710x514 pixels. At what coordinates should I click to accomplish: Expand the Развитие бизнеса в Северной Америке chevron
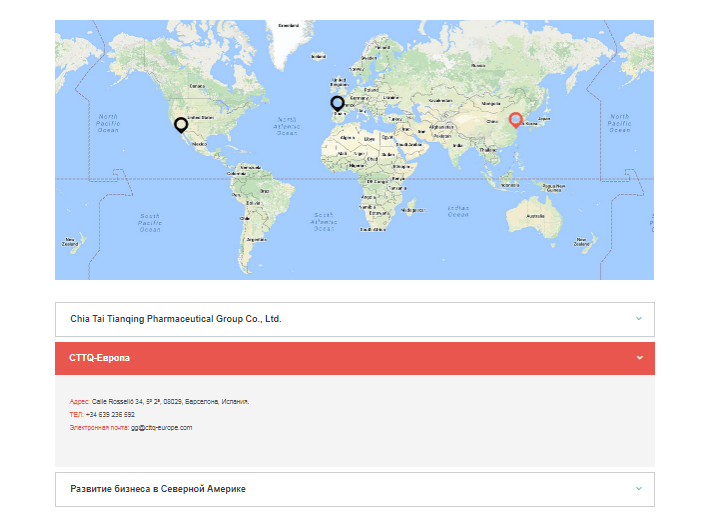(638, 489)
